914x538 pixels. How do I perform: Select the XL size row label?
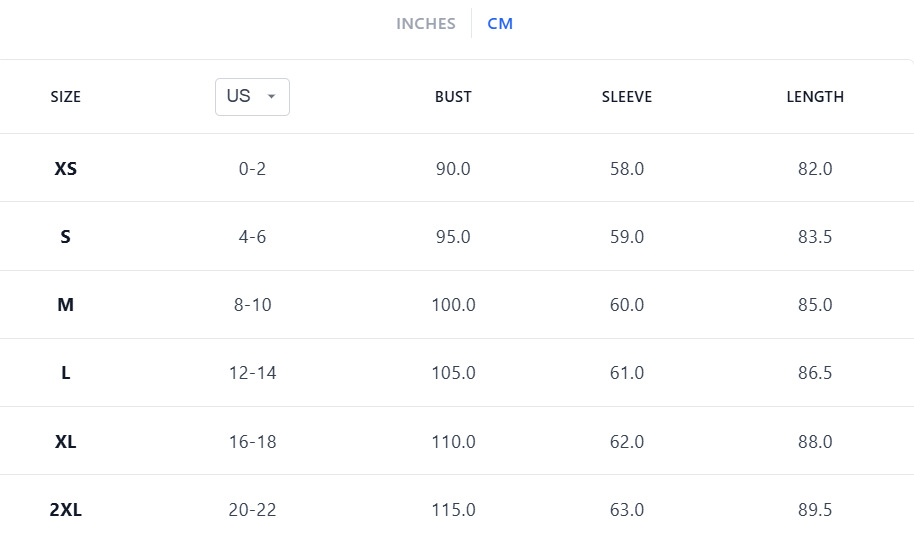pos(66,441)
